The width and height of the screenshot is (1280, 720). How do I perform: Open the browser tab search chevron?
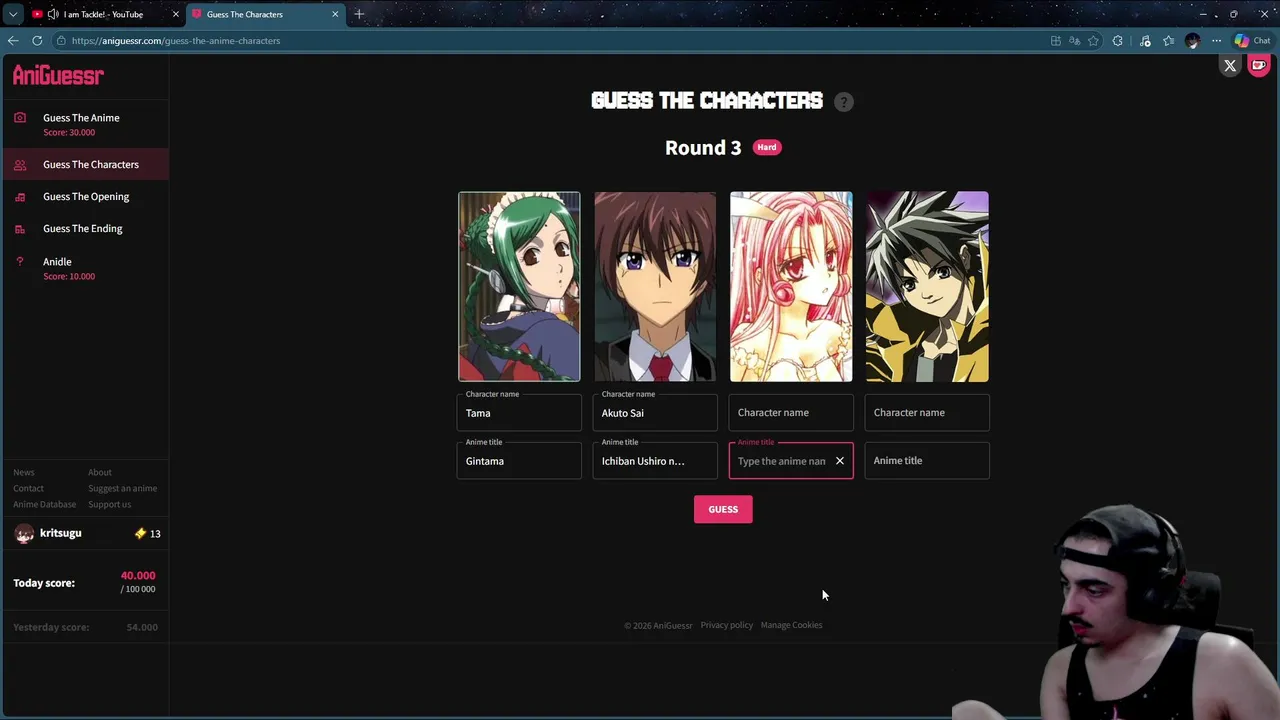[x=12, y=15]
